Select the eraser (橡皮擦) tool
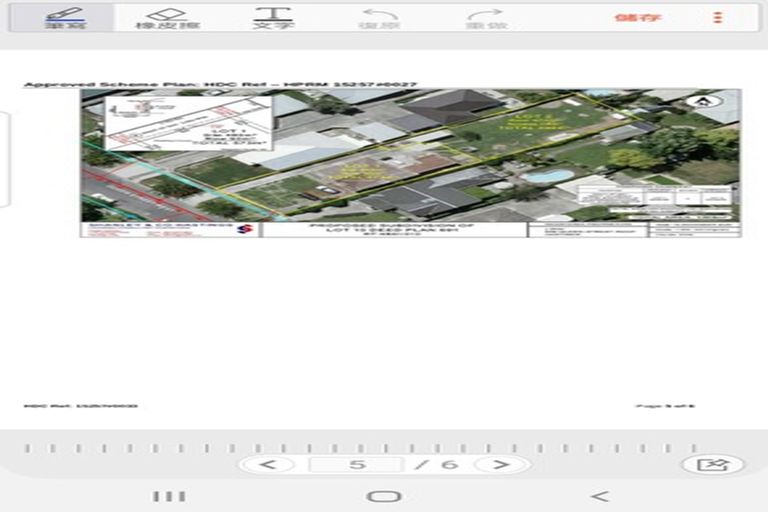Viewport: 768px width, 512px height. pyautogui.click(x=166, y=18)
